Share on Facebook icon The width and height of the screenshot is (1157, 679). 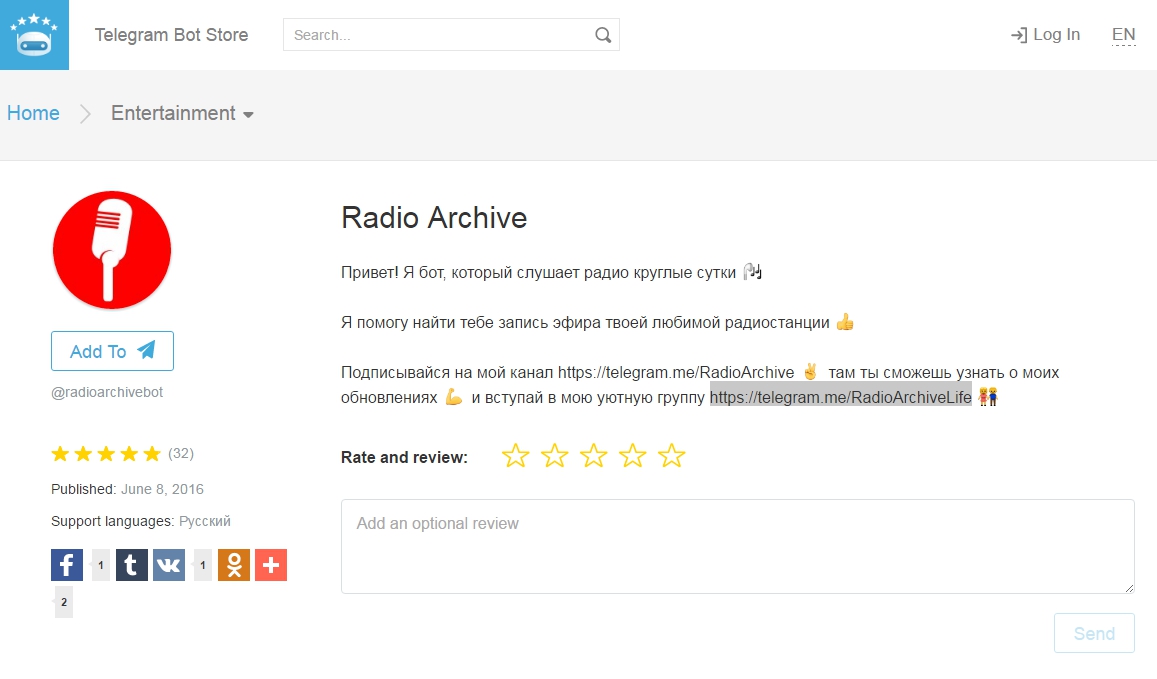[x=67, y=565]
